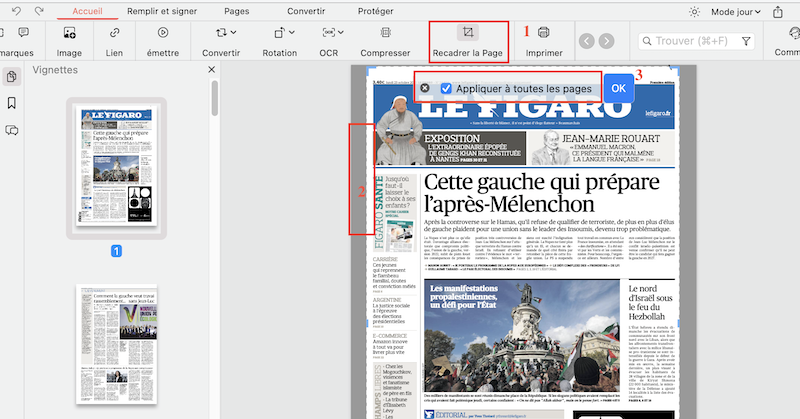Open the comments sidebar panel
Image resolution: width=800 pixels, height=419 pixels.
tap(12, 130)
